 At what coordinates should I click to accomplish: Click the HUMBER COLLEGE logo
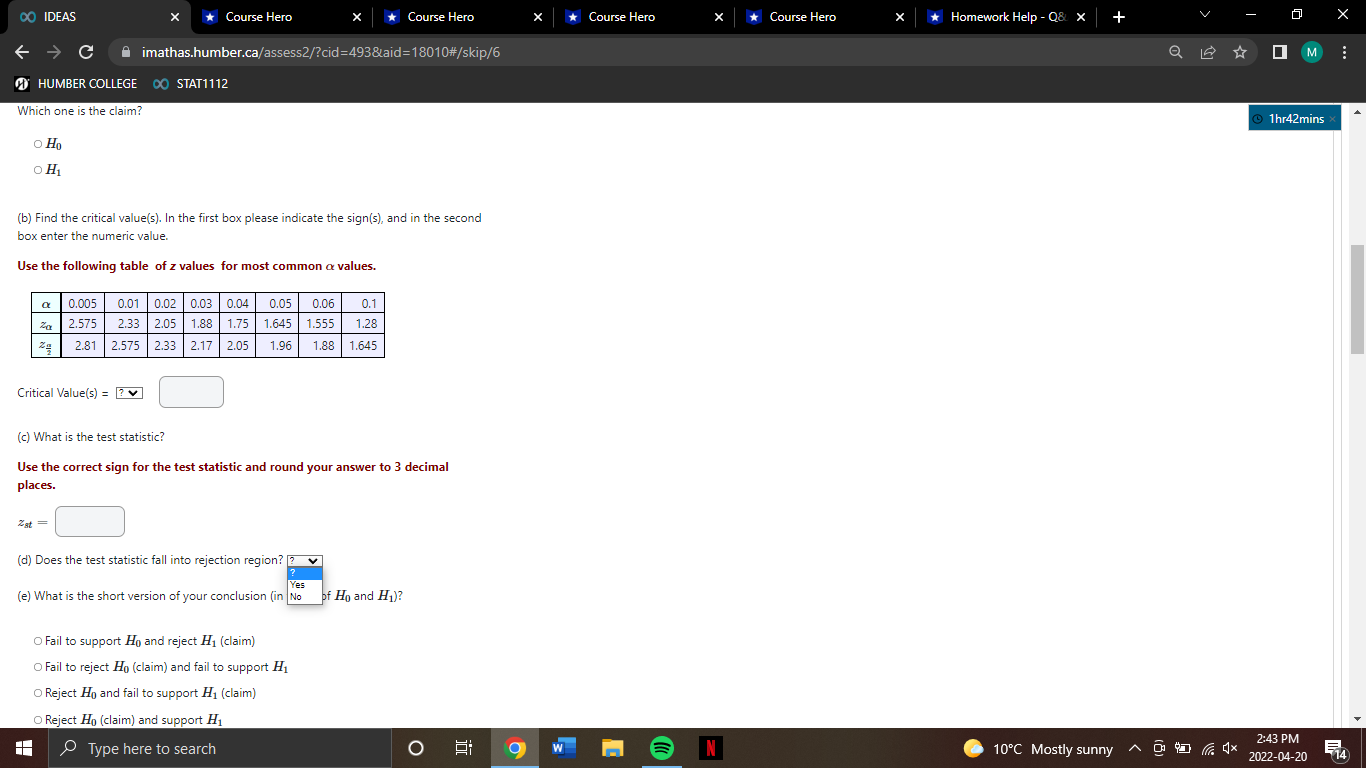tap(21, 84)
